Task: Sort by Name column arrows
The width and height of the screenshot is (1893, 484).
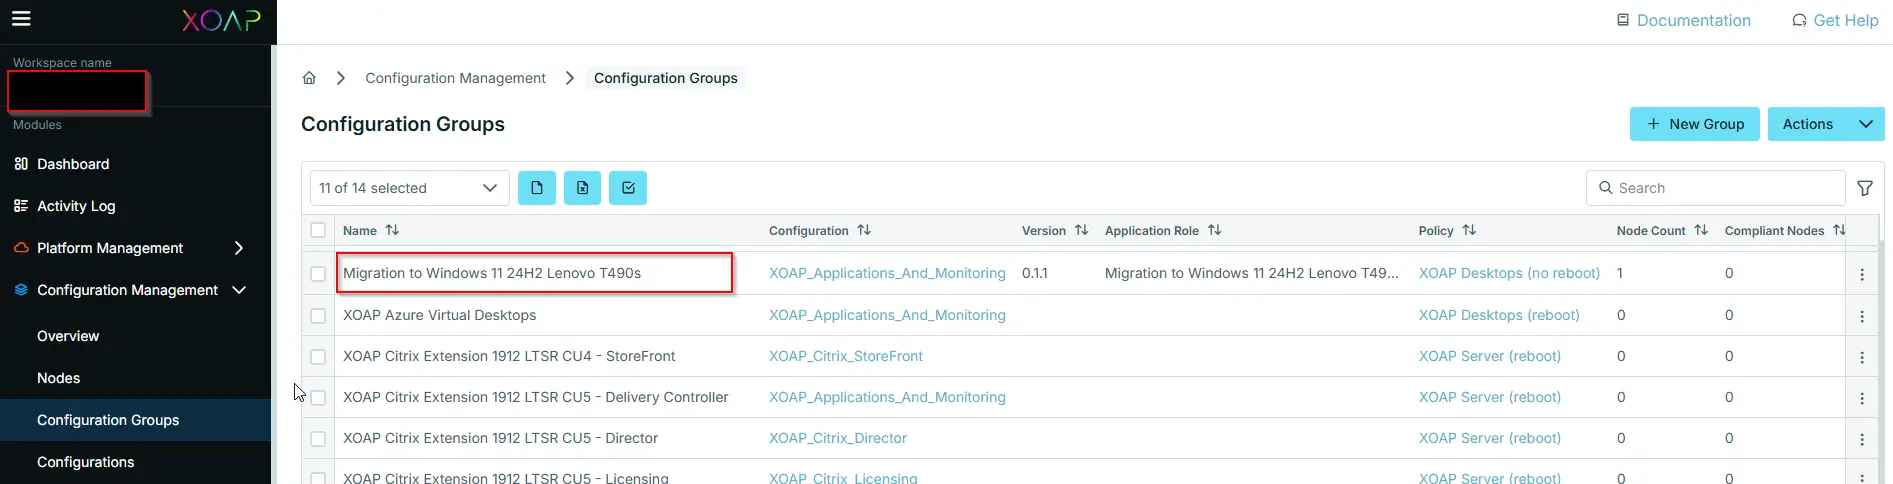Action: click(x=392, y=230)
